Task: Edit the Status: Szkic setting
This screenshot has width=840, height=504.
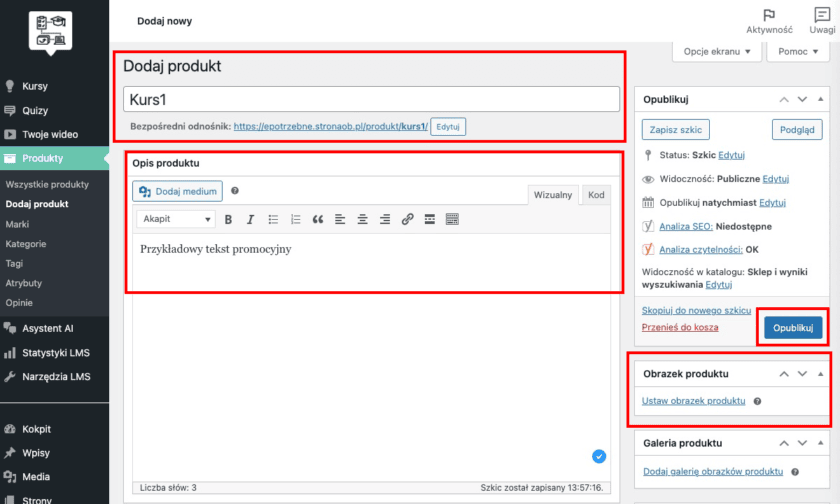Action: click(x=731, y=155)
